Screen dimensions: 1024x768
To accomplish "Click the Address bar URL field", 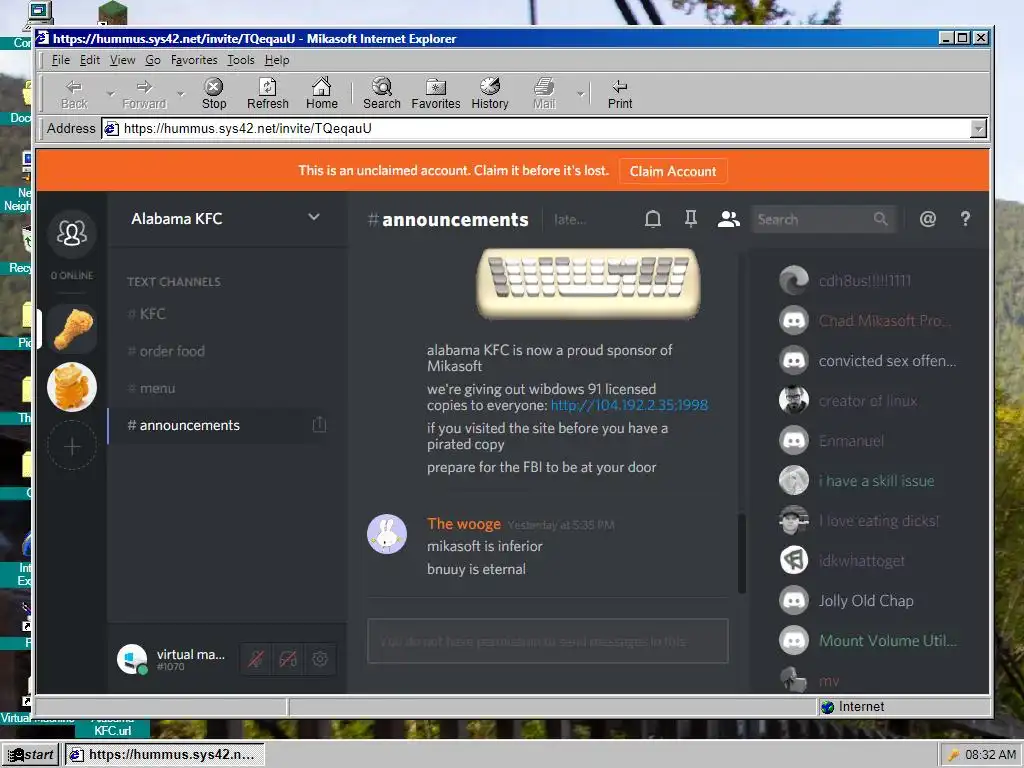I will (x=536, y=129).
